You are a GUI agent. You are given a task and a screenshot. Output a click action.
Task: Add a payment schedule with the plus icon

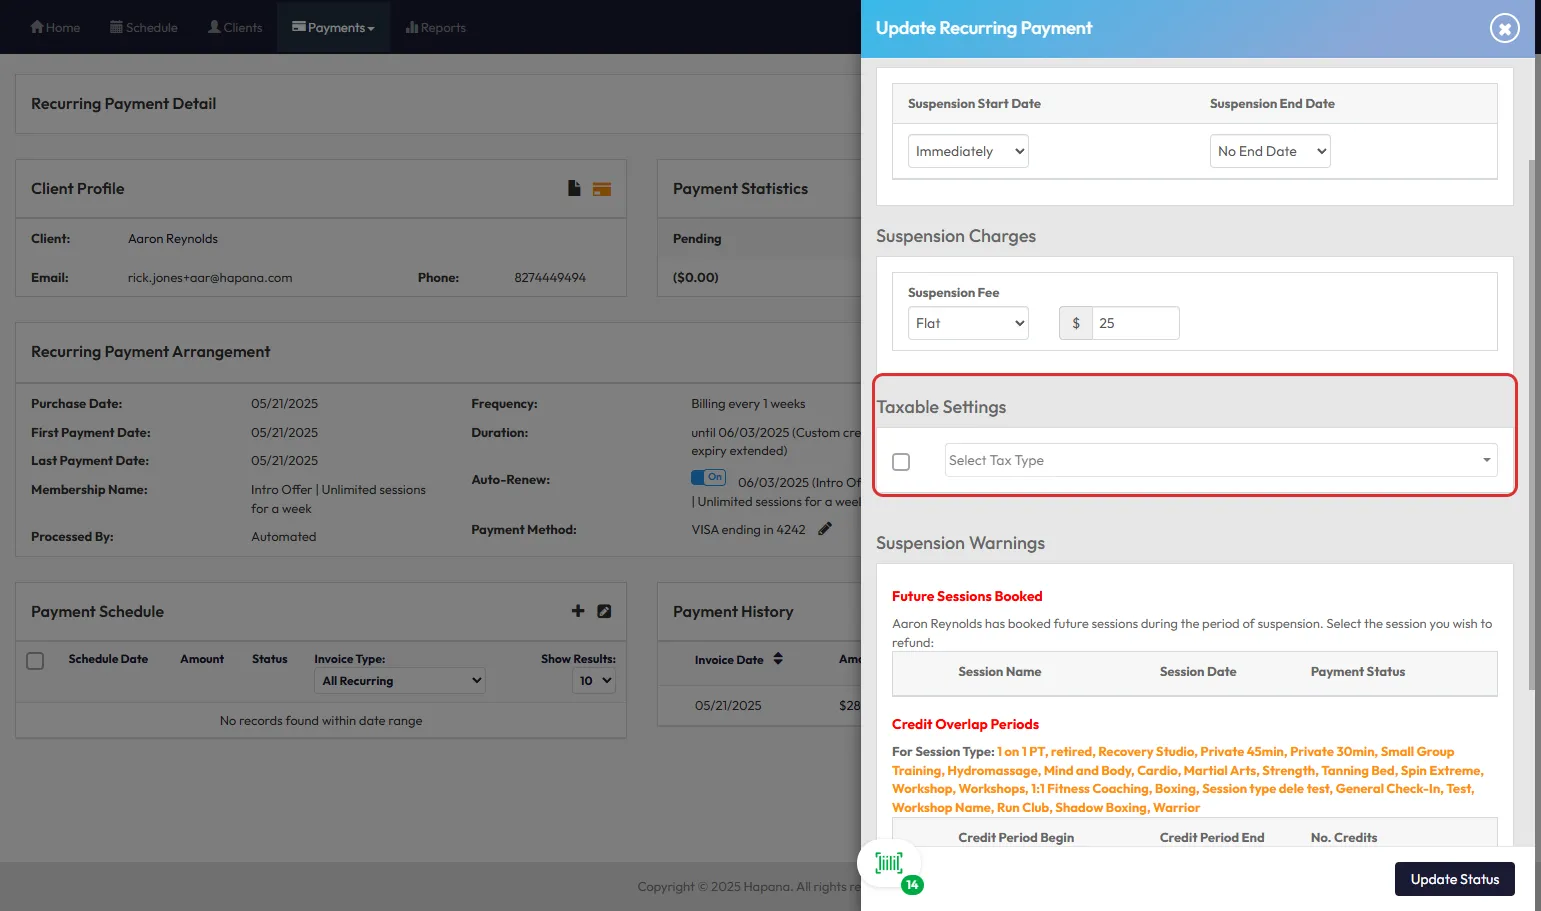coord(578,611)
